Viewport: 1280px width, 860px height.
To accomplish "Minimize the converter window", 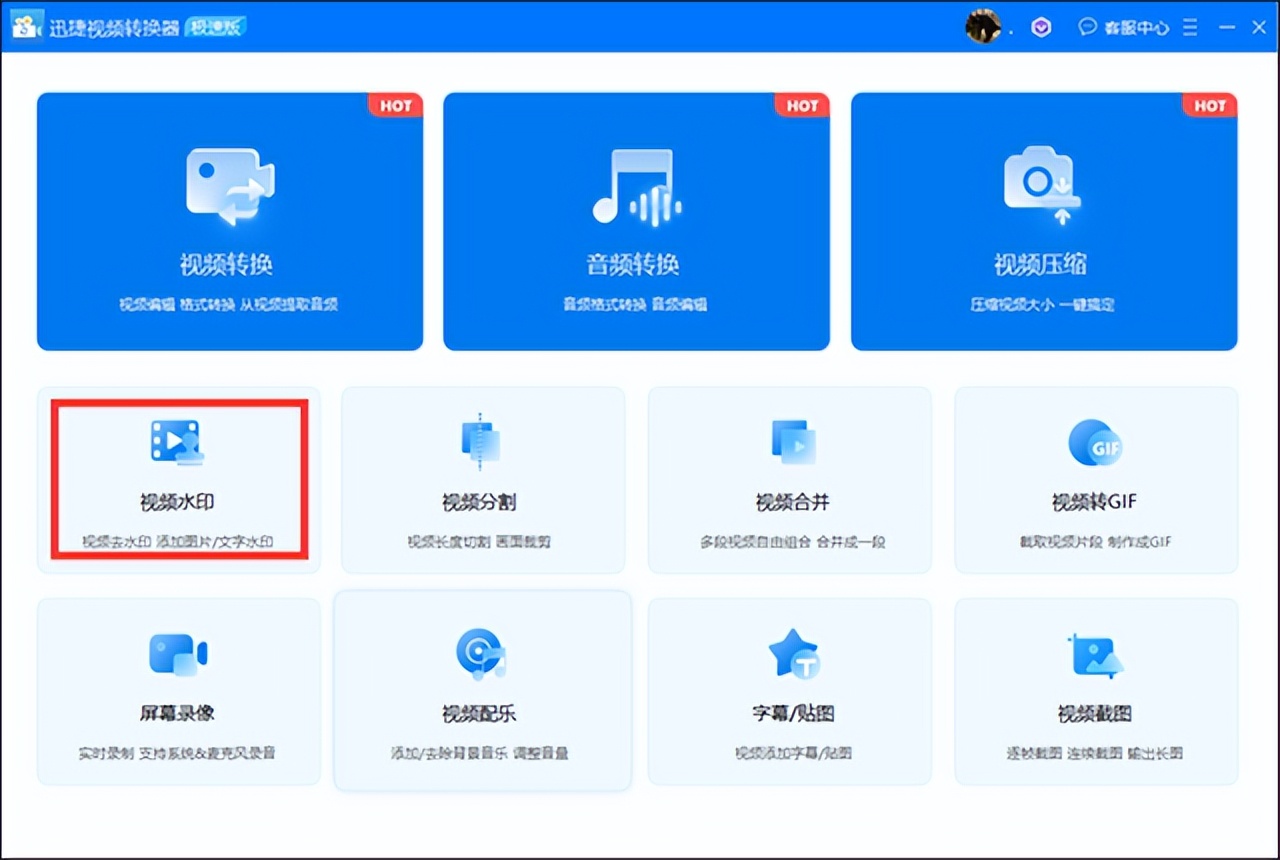I will [1227, 28].
